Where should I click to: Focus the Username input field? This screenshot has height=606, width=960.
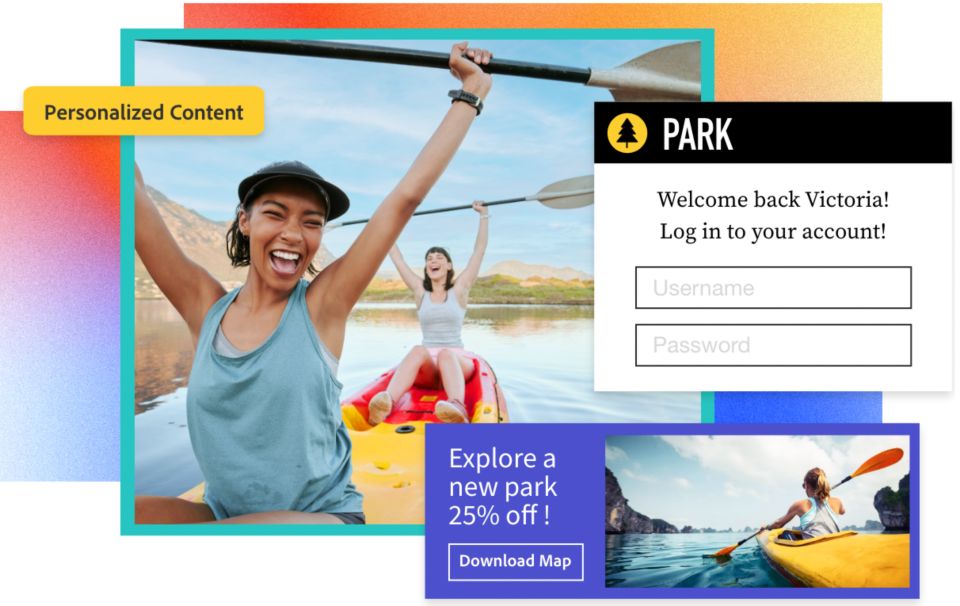(773, 288)
